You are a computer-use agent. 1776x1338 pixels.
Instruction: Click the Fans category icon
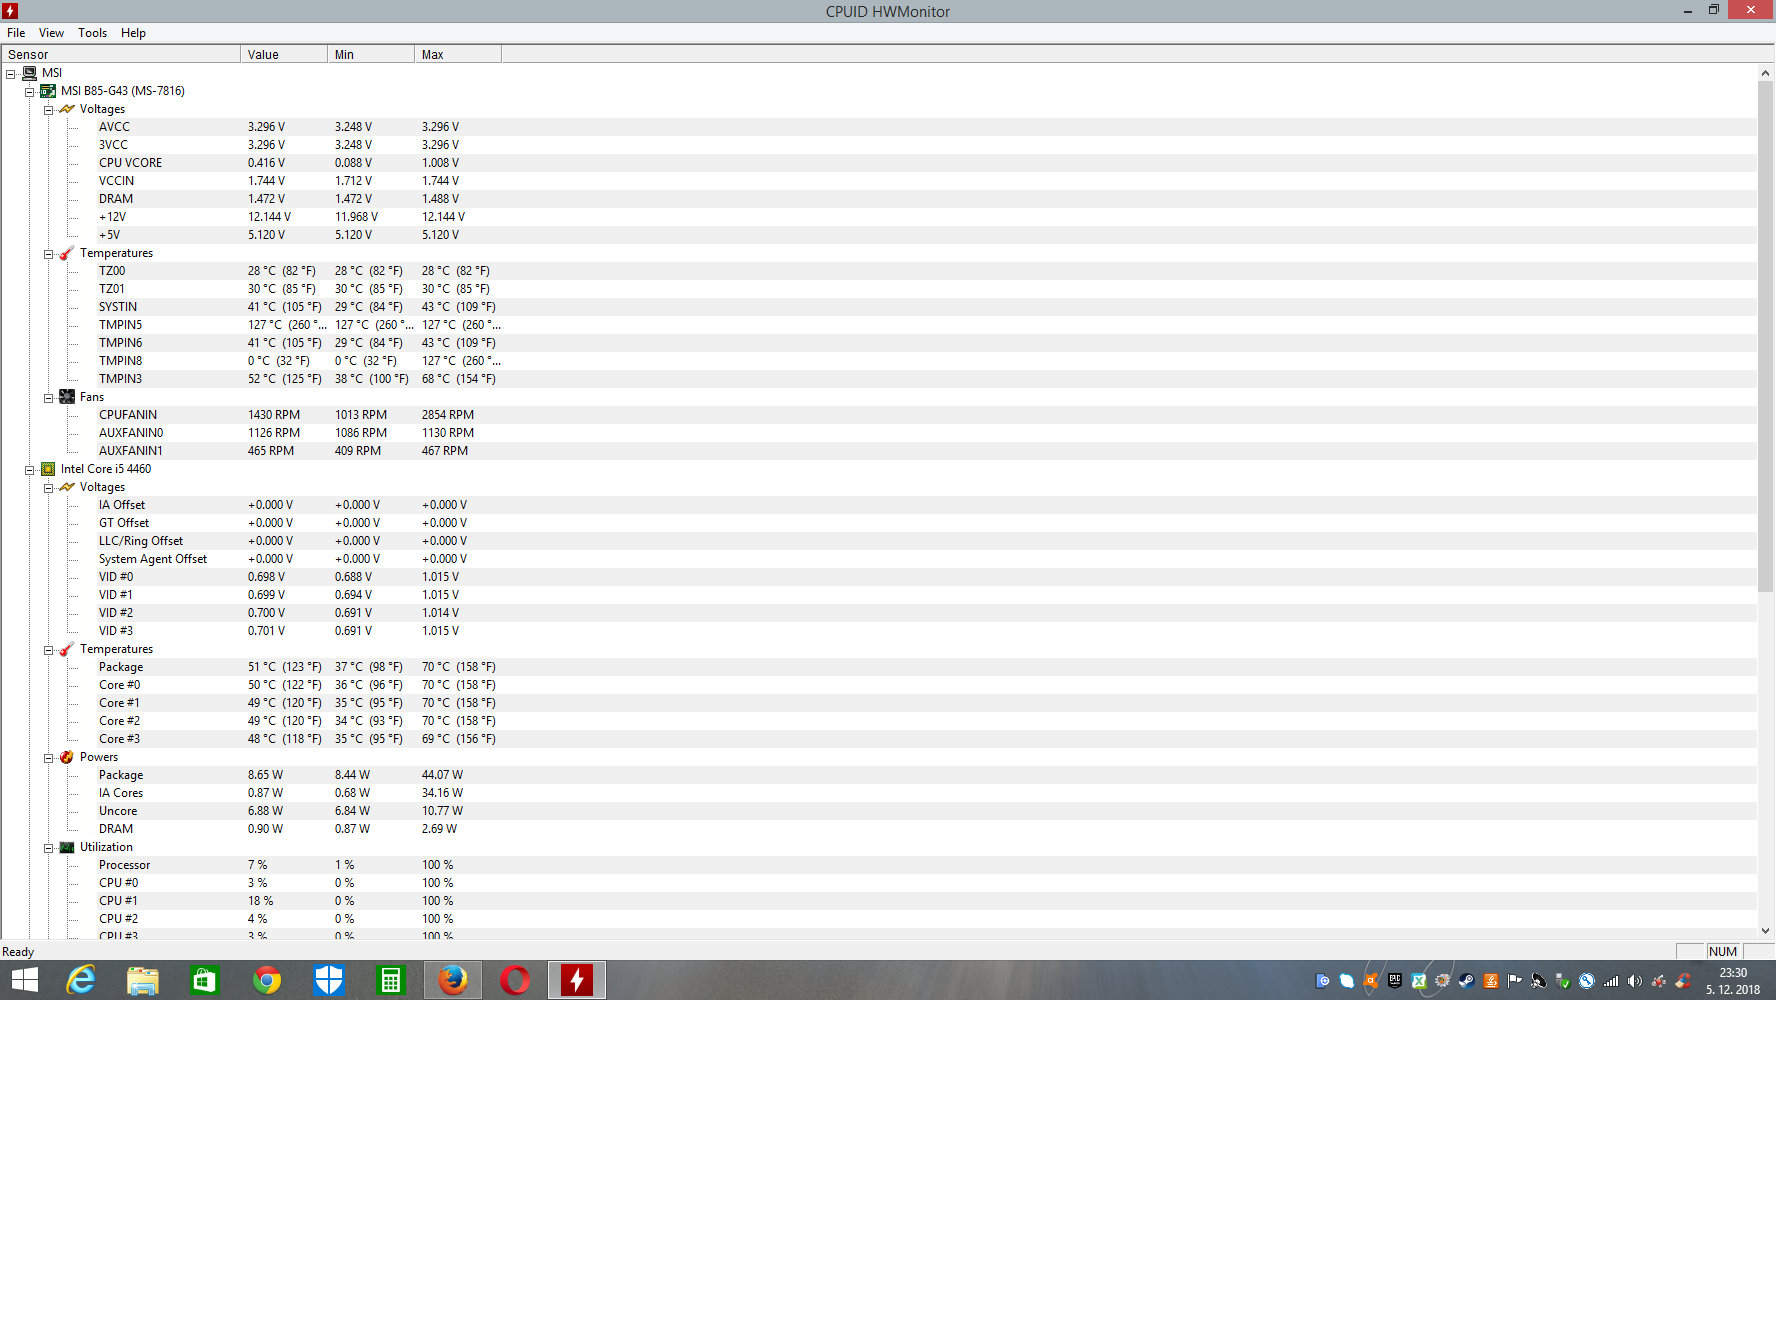tap(67, 397)
